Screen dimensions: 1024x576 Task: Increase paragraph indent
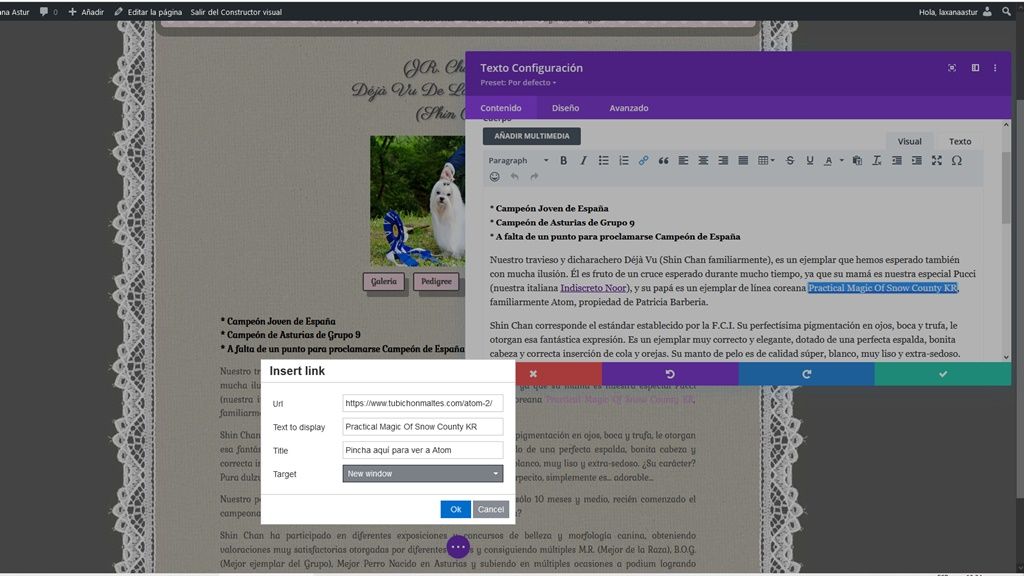point(917,161)
